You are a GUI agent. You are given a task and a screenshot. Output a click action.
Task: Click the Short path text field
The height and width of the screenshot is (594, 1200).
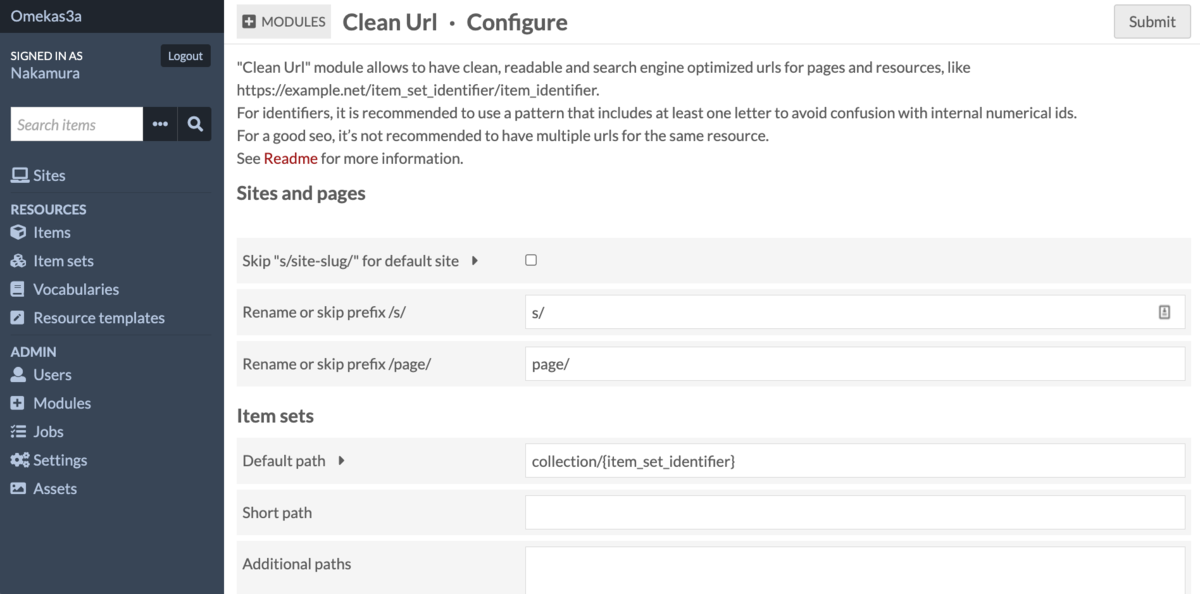(855, 513)
